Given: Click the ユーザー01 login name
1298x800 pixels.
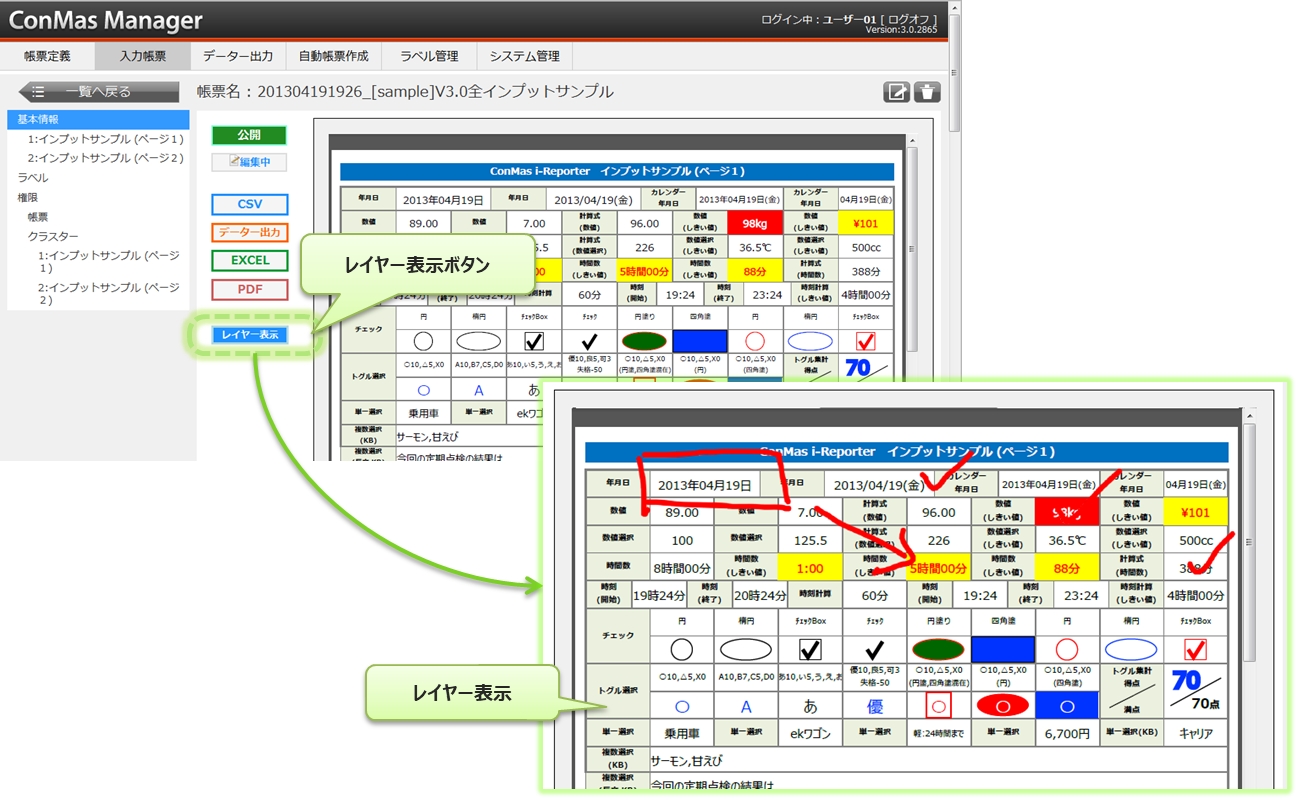Looking at the screenshot, I should tap(849, 19).
